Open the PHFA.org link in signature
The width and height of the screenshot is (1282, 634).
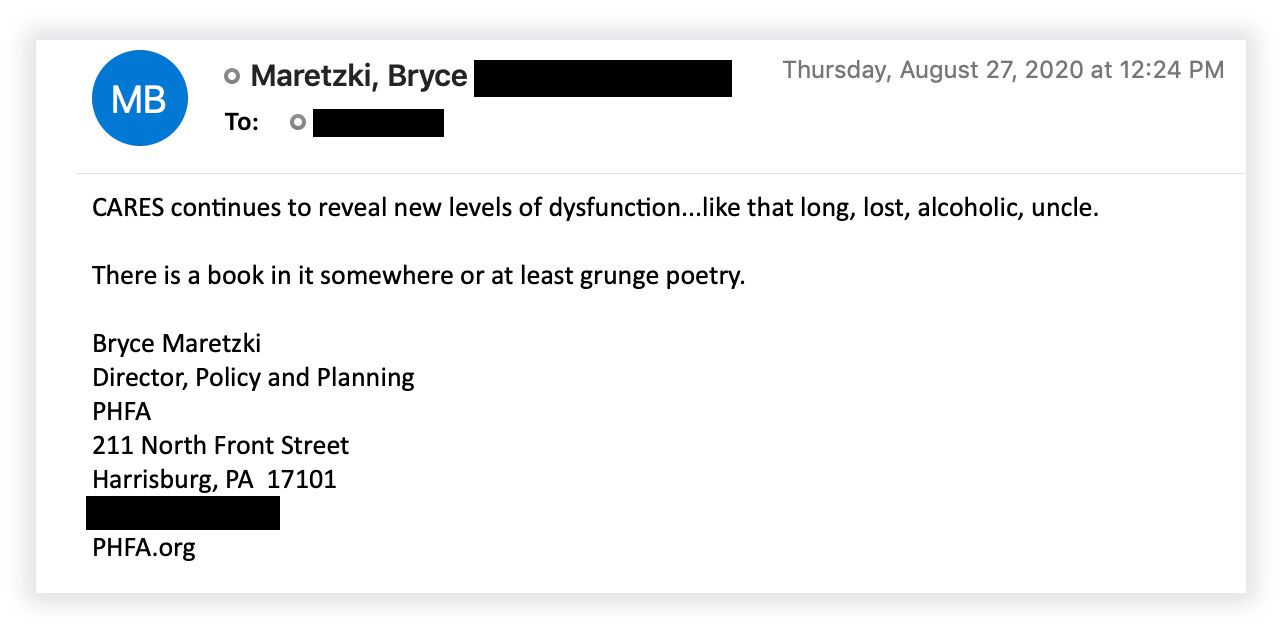click(144, 547)
